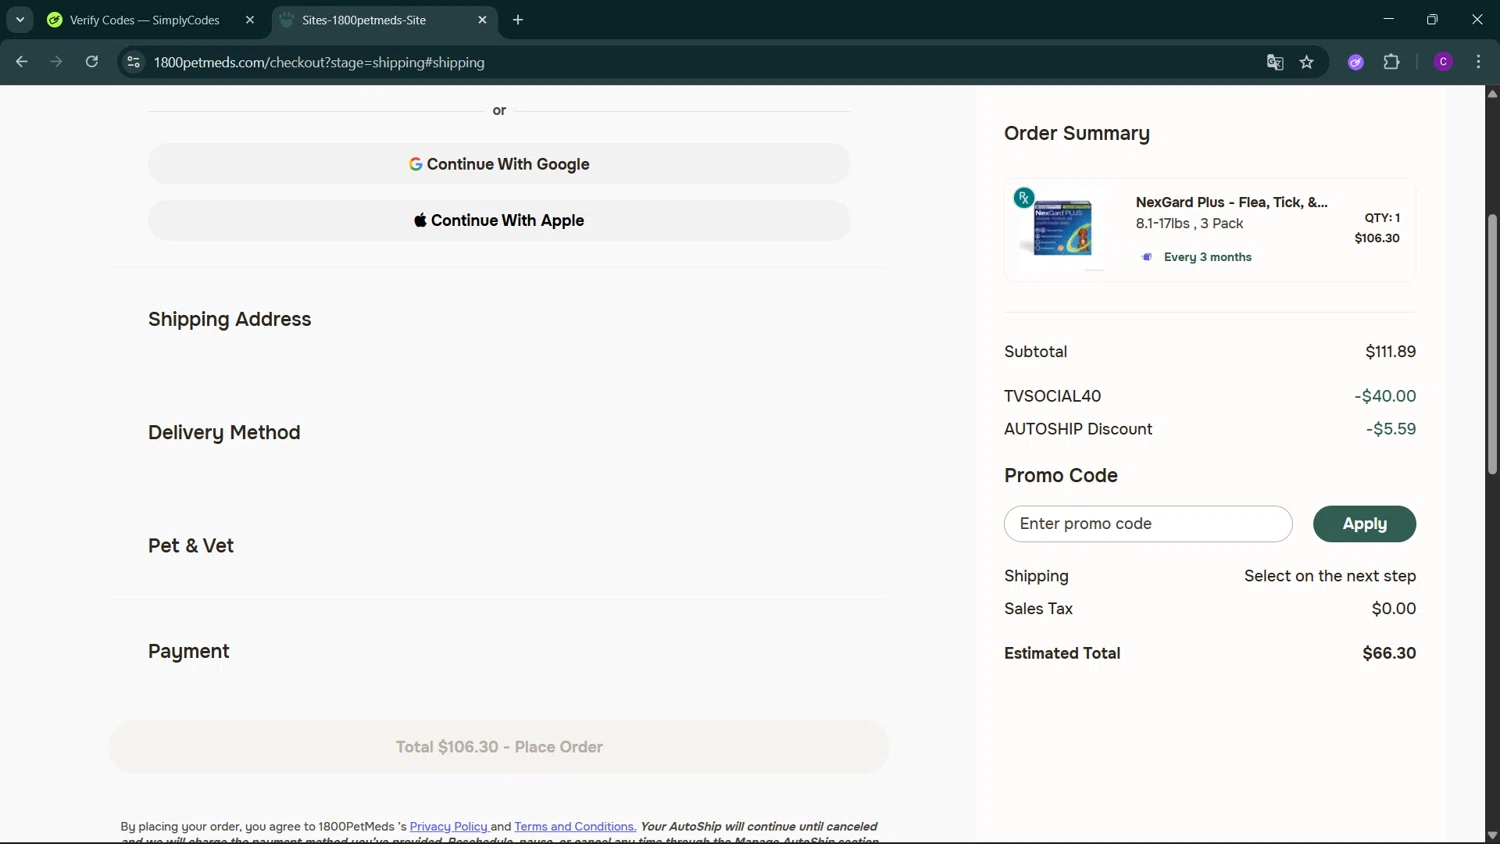View site information icon in address bar
The height and width of the screenshot is (844, 1500).
click(133, 62)
